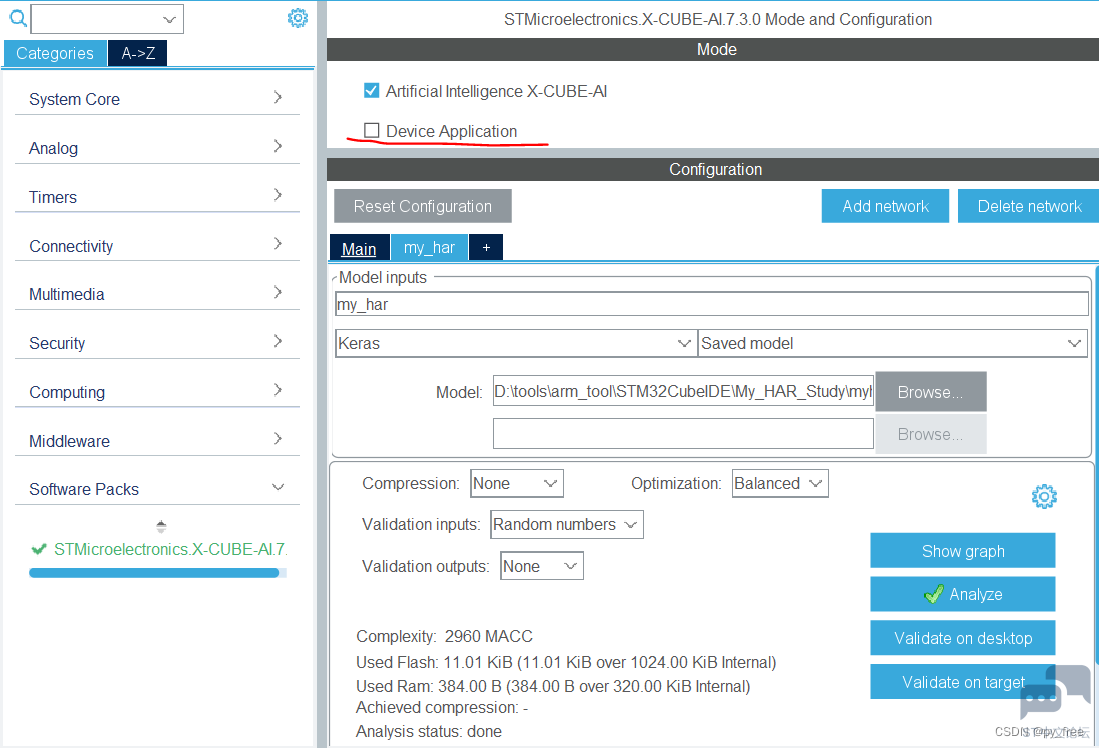Click the up-down sort arrows under Software Packs
This screenshot has width=1099, height=748.
[161, 526]
